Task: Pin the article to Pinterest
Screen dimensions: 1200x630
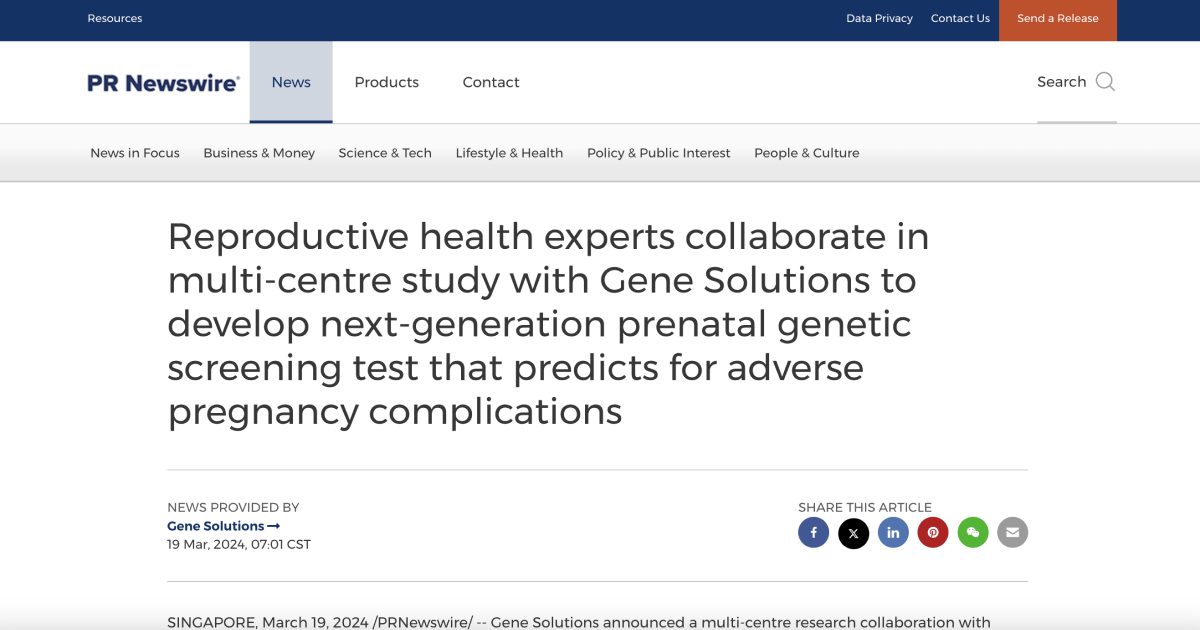Action: click(x=933, y=532)
